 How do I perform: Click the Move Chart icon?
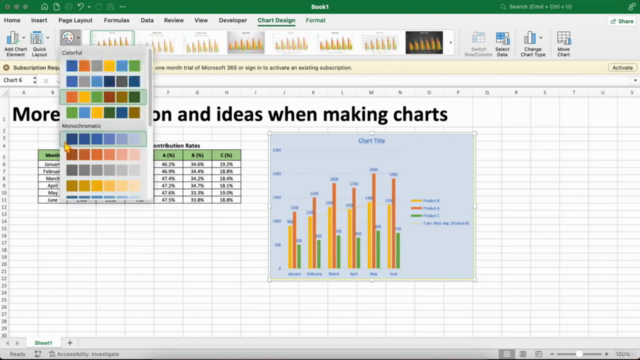(563, 38)
